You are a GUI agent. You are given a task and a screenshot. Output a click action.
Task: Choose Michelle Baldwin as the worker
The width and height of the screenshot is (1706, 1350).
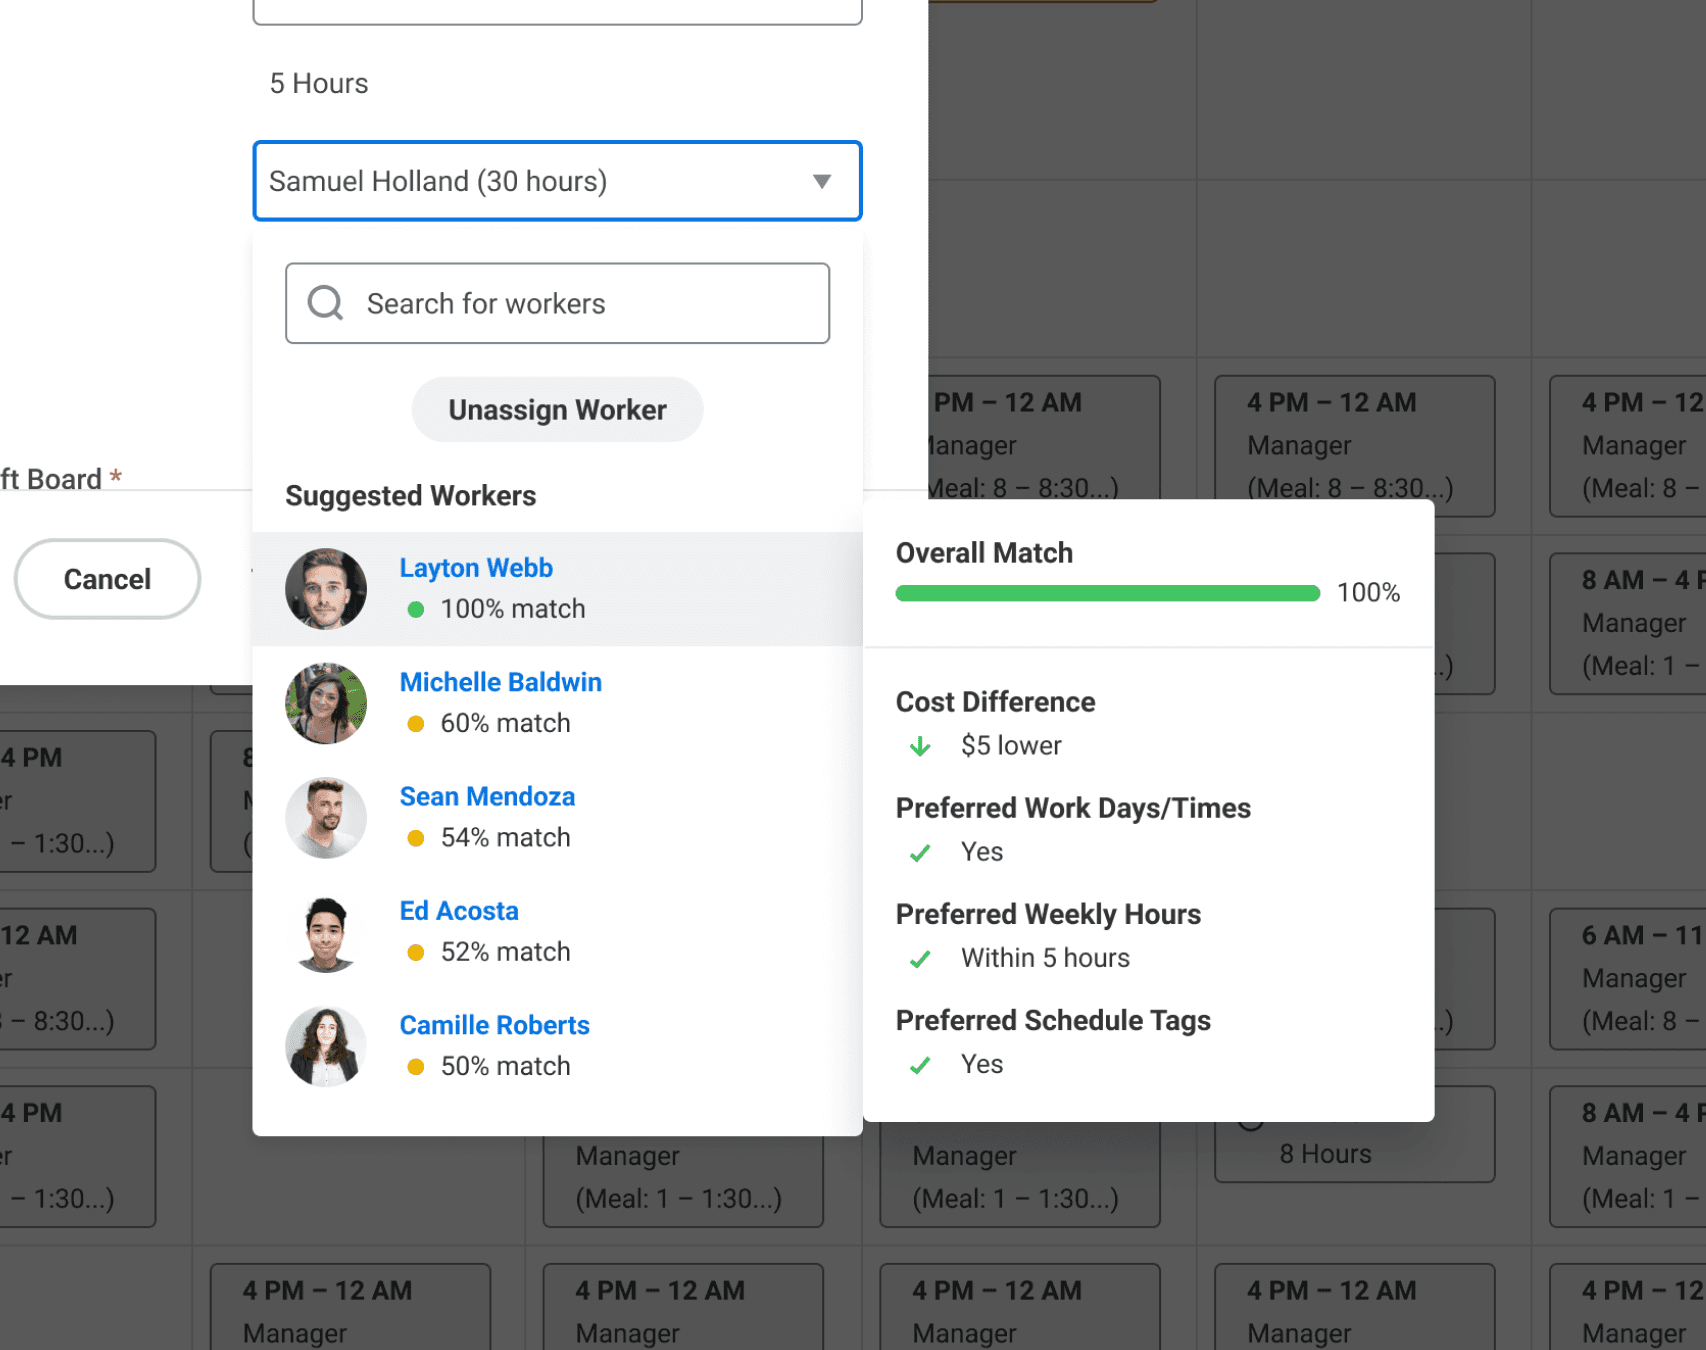557,703
